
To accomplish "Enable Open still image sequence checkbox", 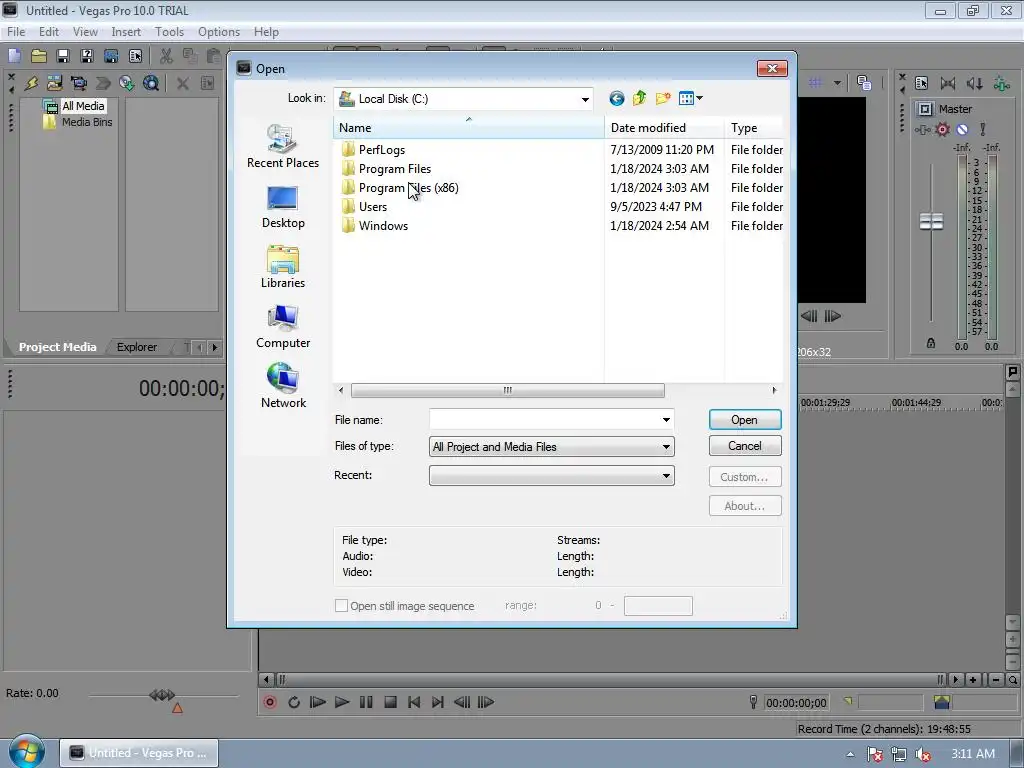I will (341, 605).
